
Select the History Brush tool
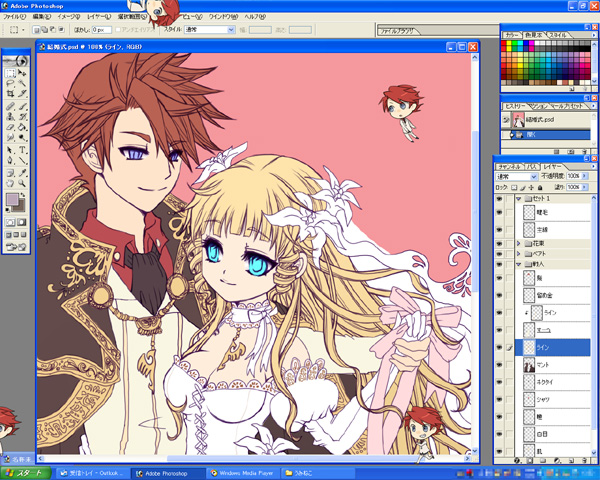22,116
